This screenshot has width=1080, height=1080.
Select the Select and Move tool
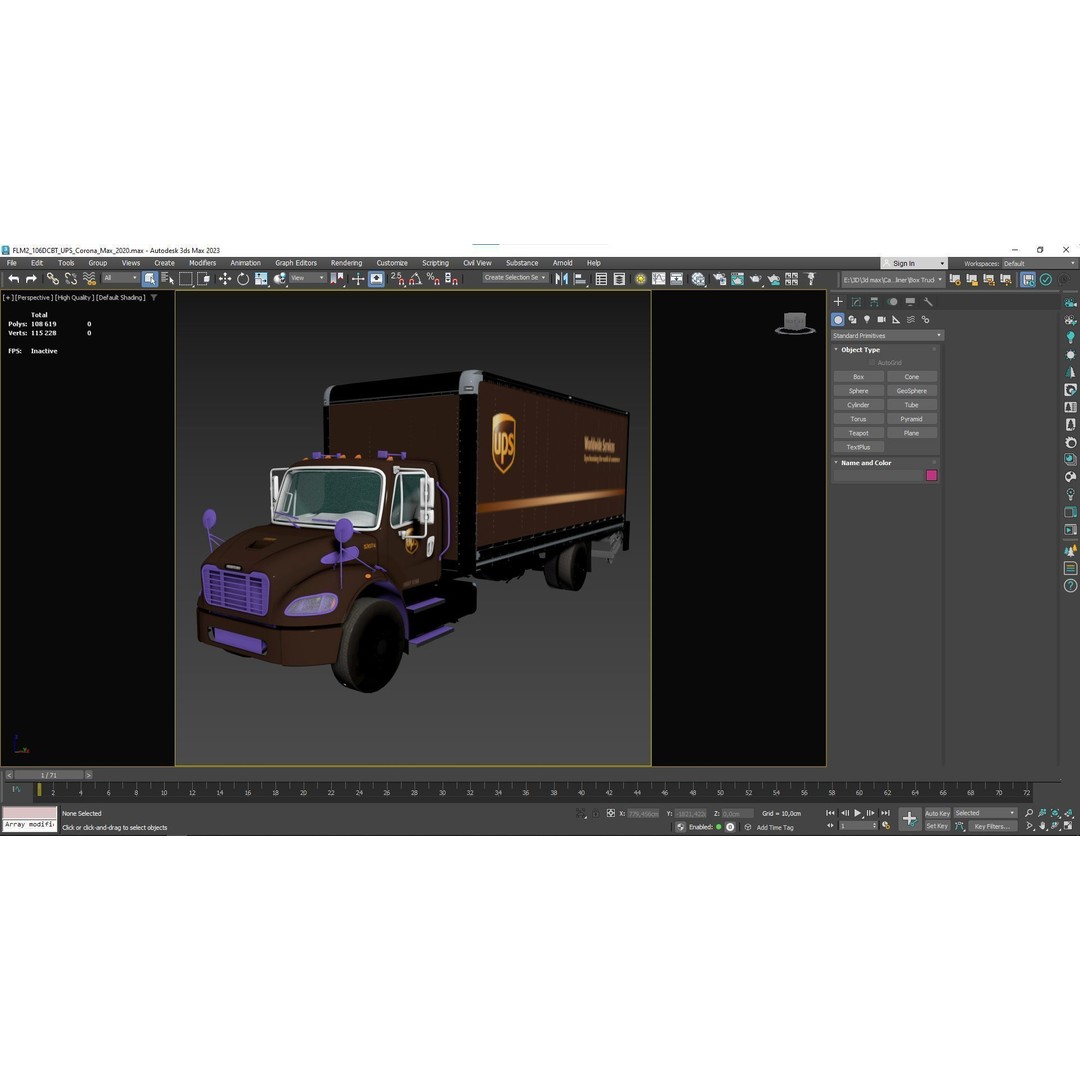point(225,279)
